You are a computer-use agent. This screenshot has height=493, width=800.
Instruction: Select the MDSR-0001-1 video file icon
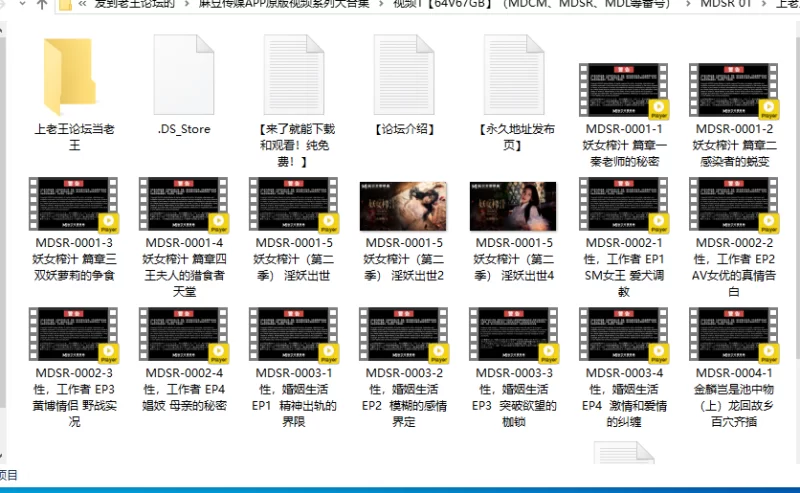(623, 90)
